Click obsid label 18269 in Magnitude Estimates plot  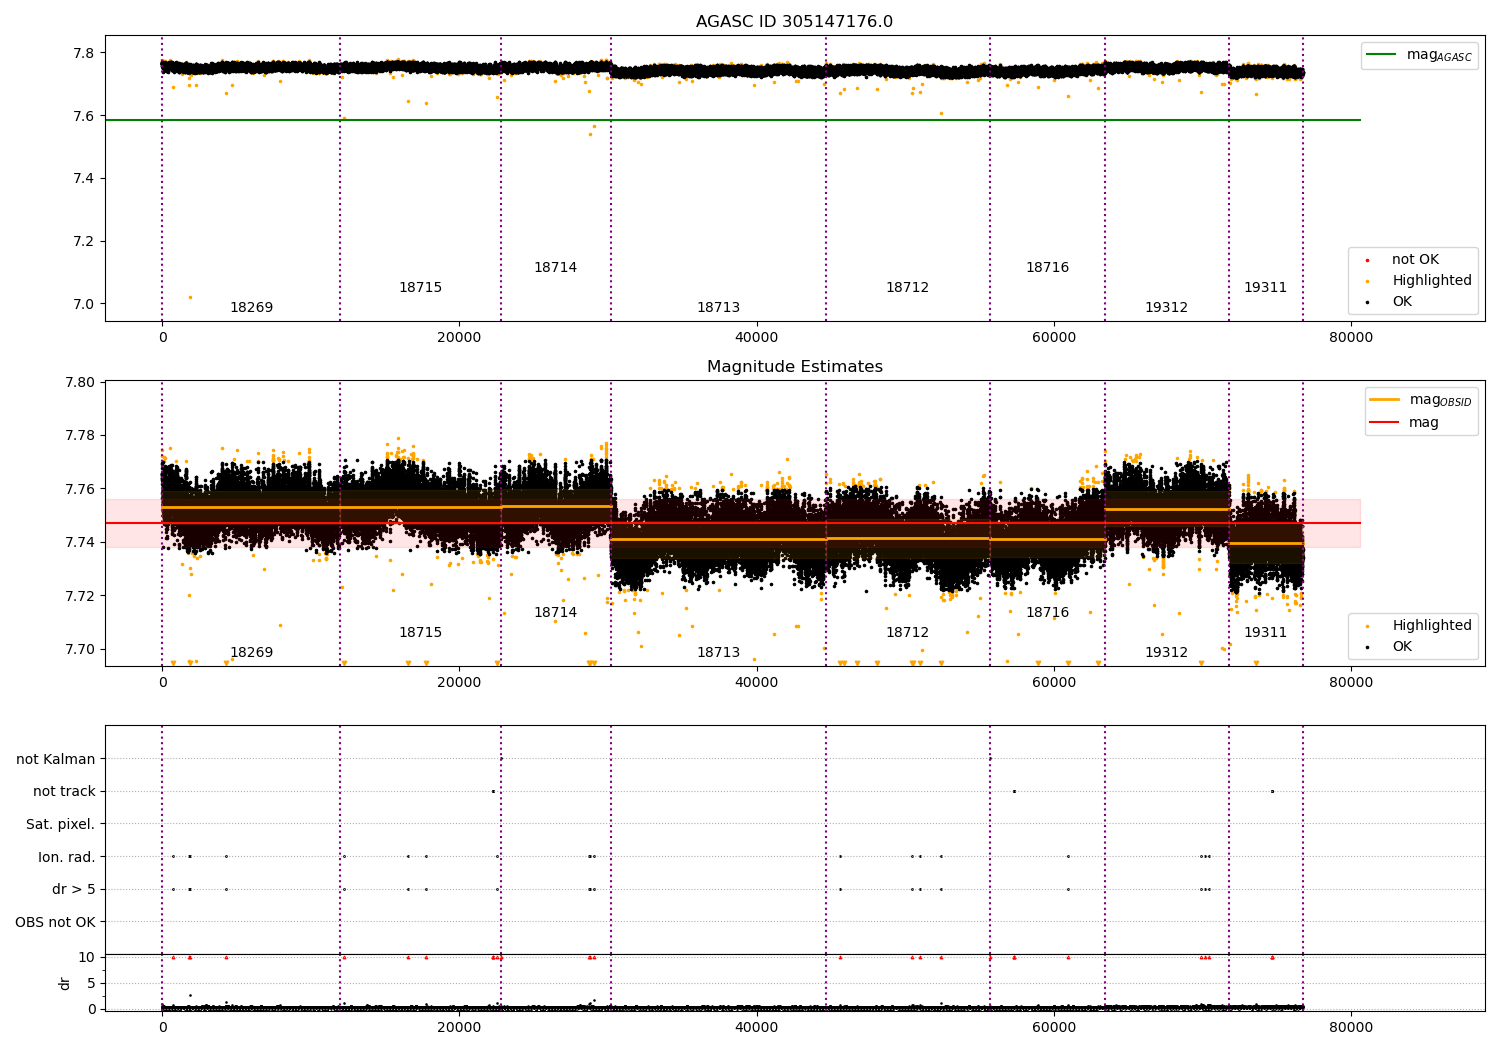pyautogui.click(x=251, y=653)
